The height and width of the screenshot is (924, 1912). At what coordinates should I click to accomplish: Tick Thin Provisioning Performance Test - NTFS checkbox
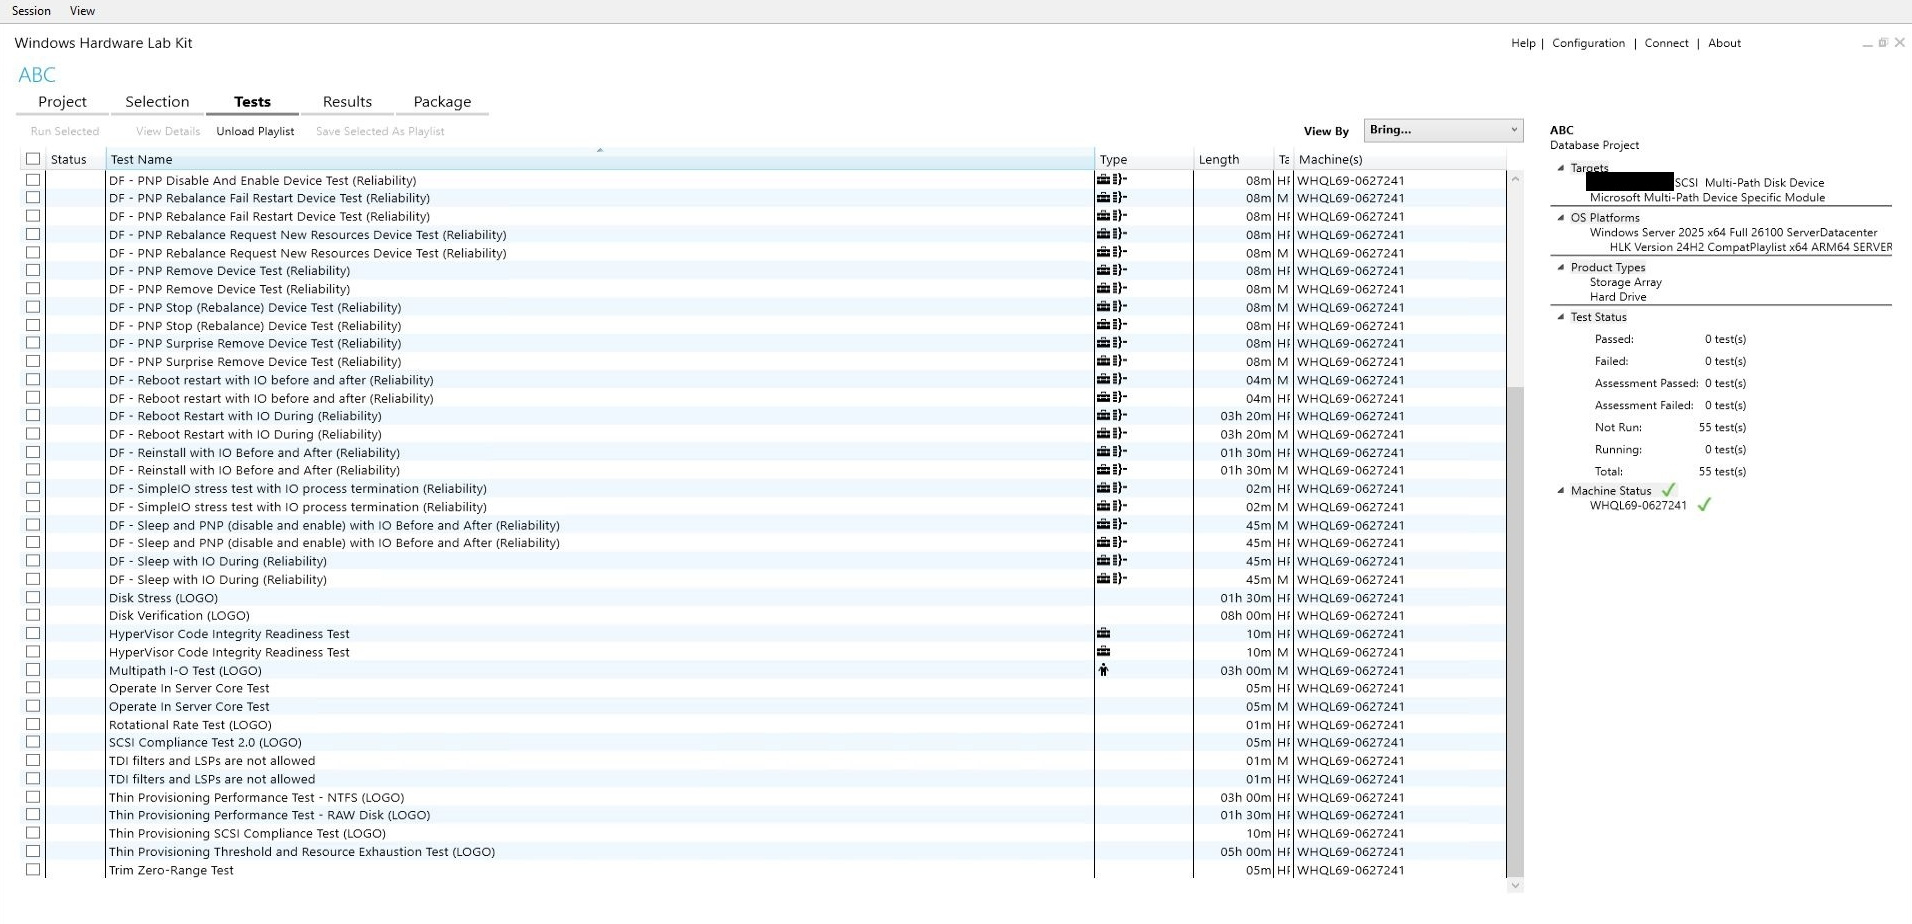33,797
